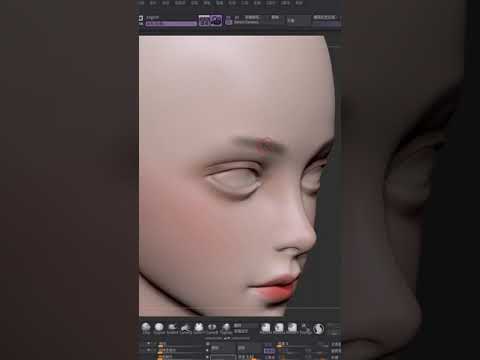Choose the flat polish brush icon
Screen dimensions: 480x360
pyautogui.click(x=172, y=327)
